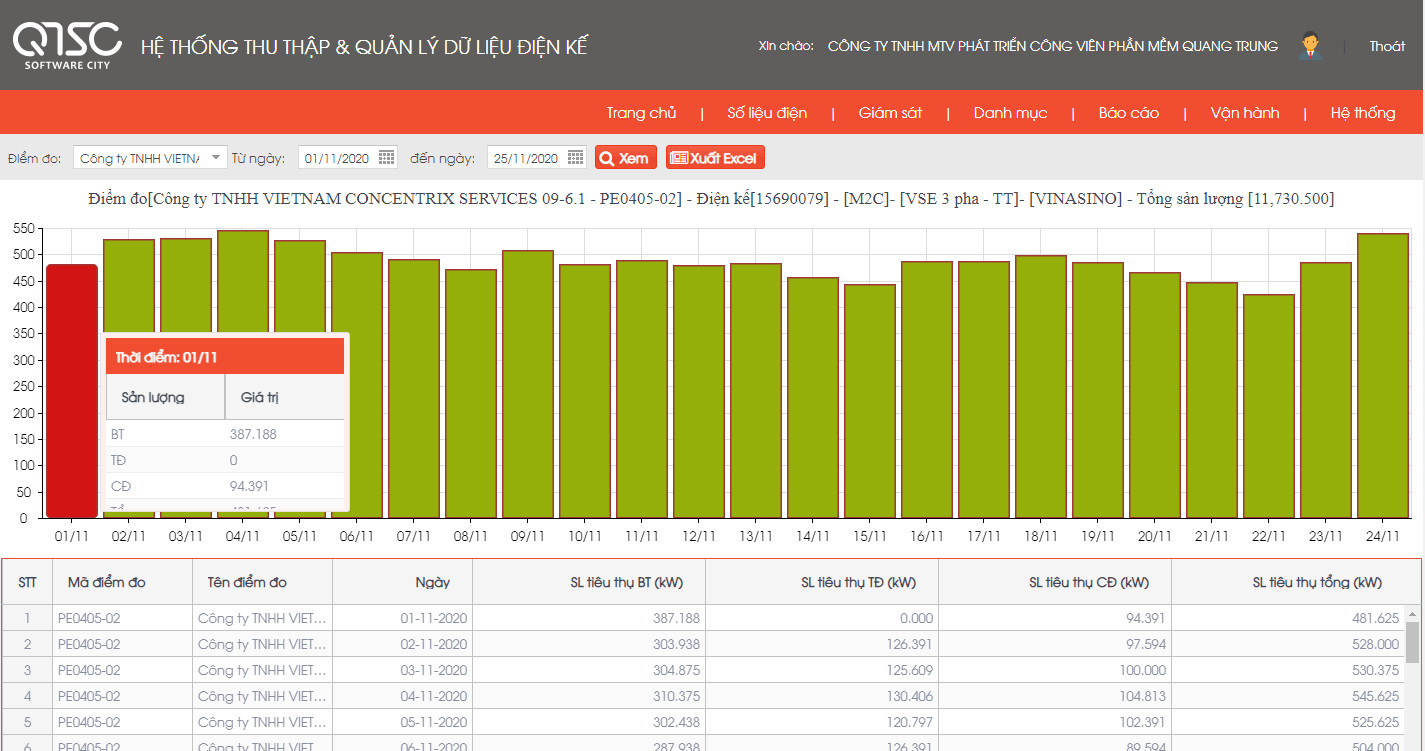1425x751 pixels.
Task: Select date cell 02-11-2020
Action: pos(402,644)
